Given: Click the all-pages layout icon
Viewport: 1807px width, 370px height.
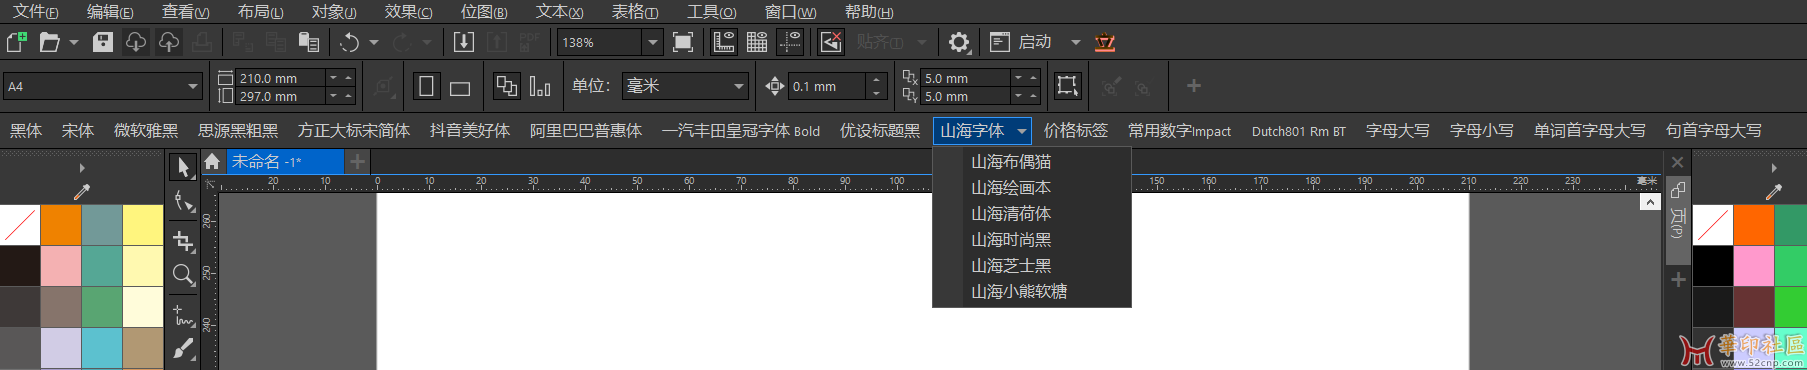Looking at the screenshot, I should tap(507, 86).
